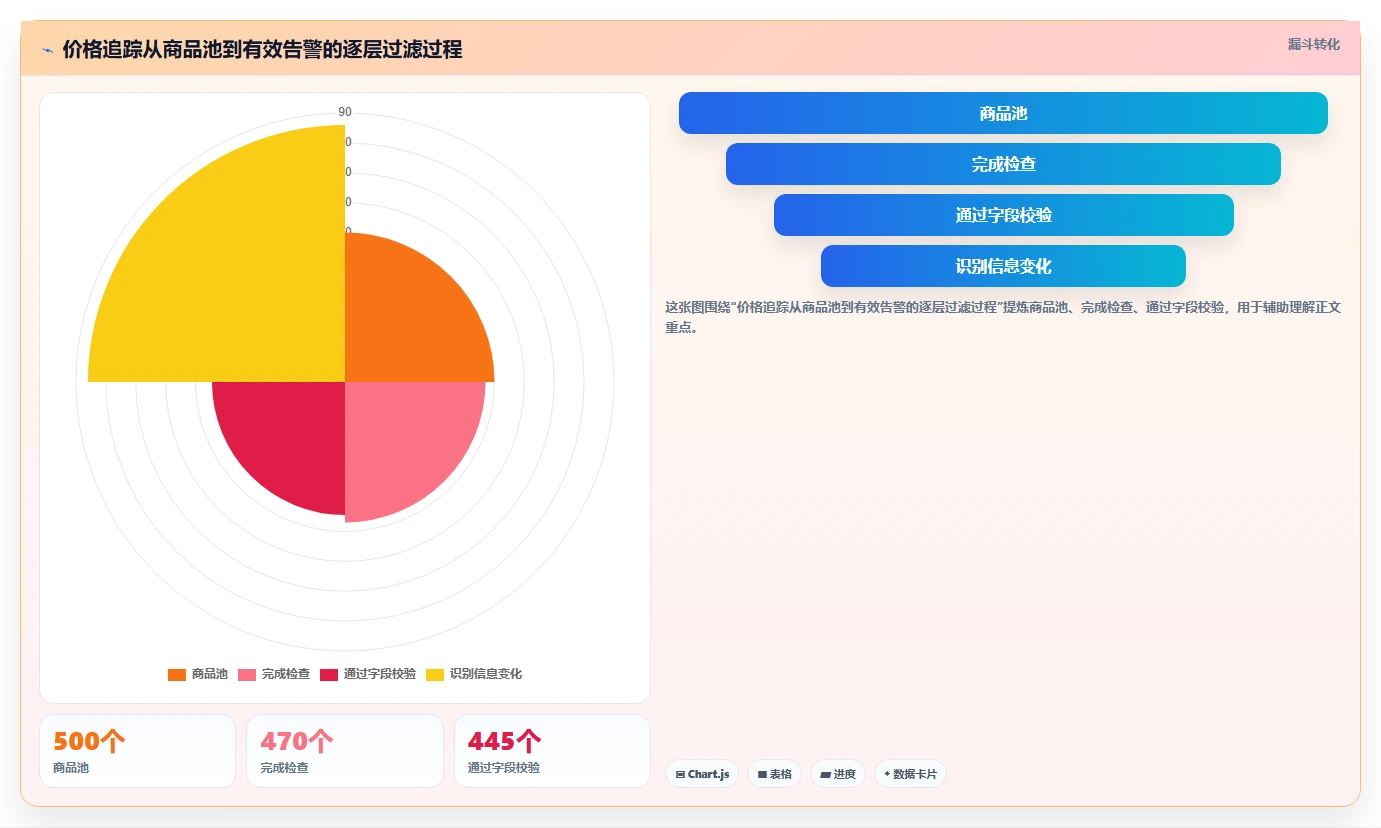Click the 500个 商品池 stat card

point(137,751)
